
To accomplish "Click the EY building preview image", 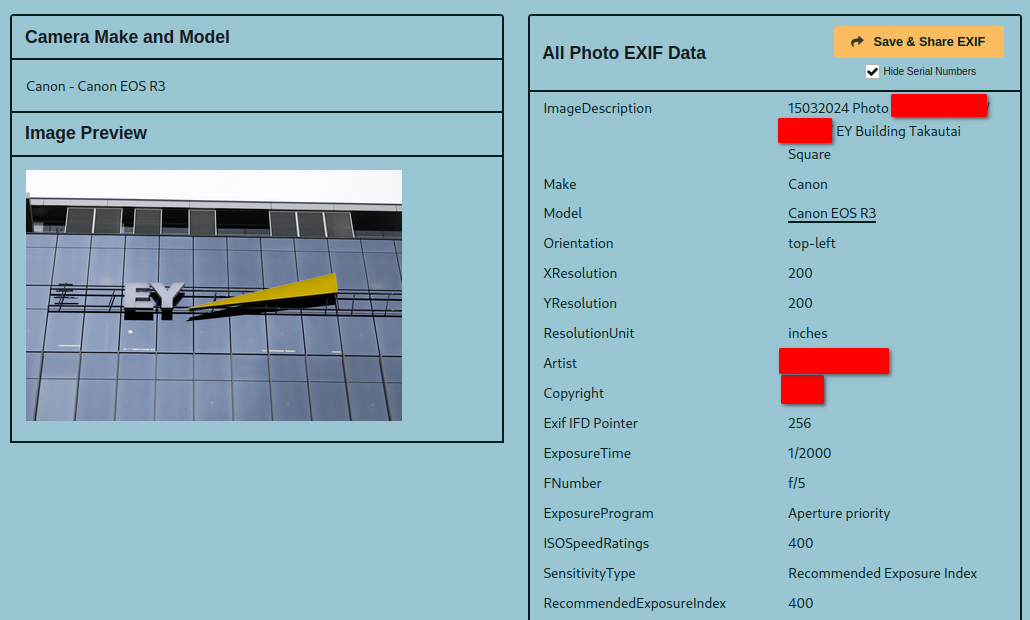I will [214, 295].
